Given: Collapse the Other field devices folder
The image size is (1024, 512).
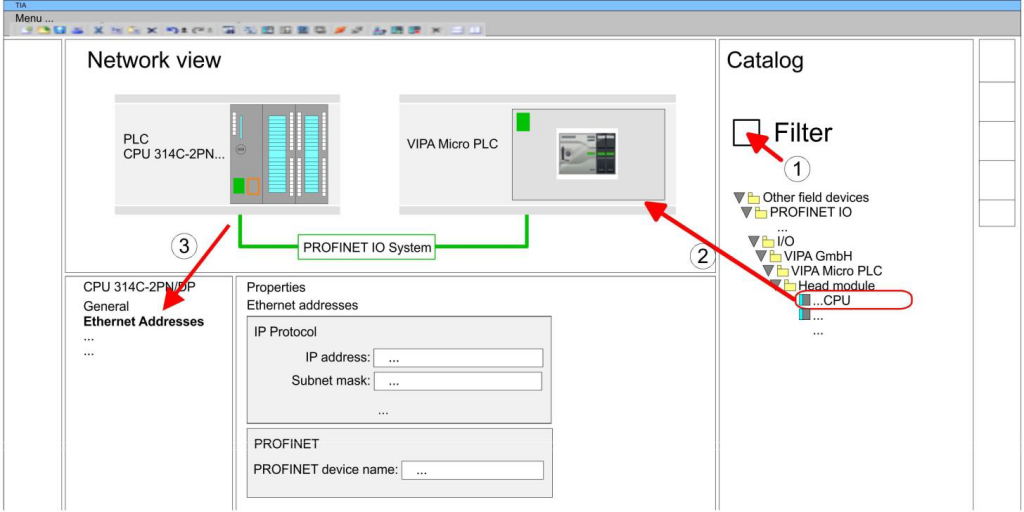Looking at the screenshot, I should pos(739,197).
